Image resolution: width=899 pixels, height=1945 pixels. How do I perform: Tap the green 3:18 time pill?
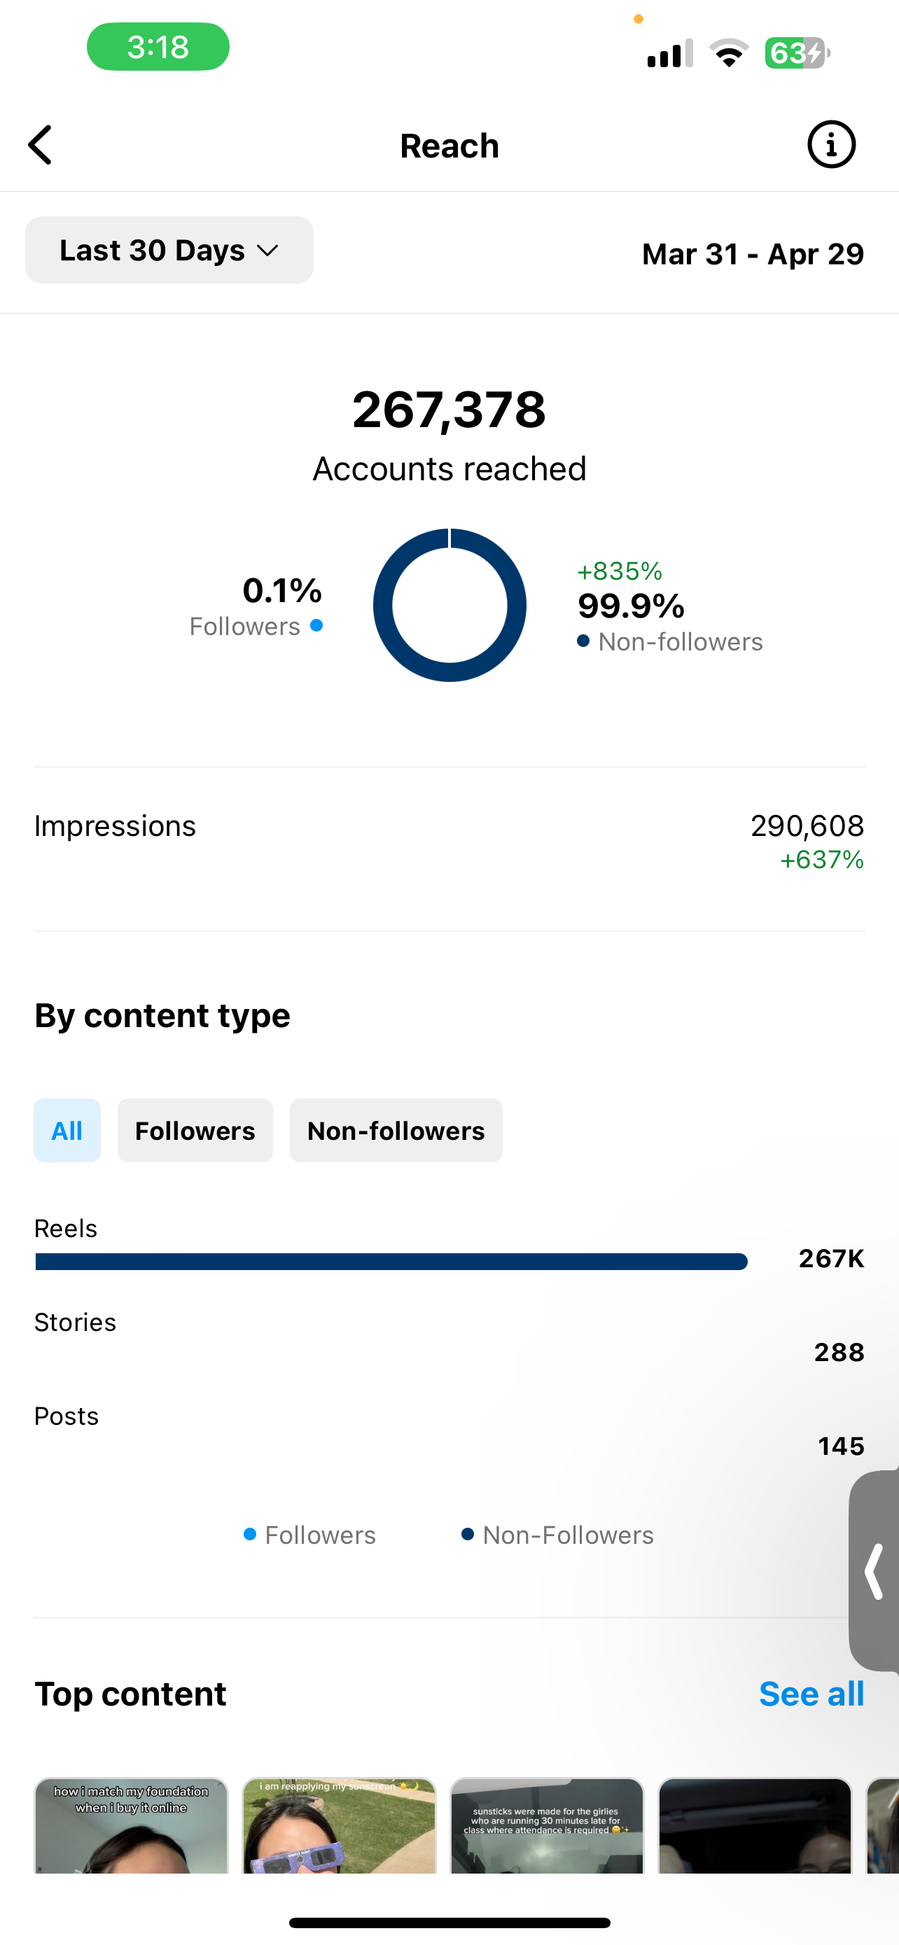[158, 47]
